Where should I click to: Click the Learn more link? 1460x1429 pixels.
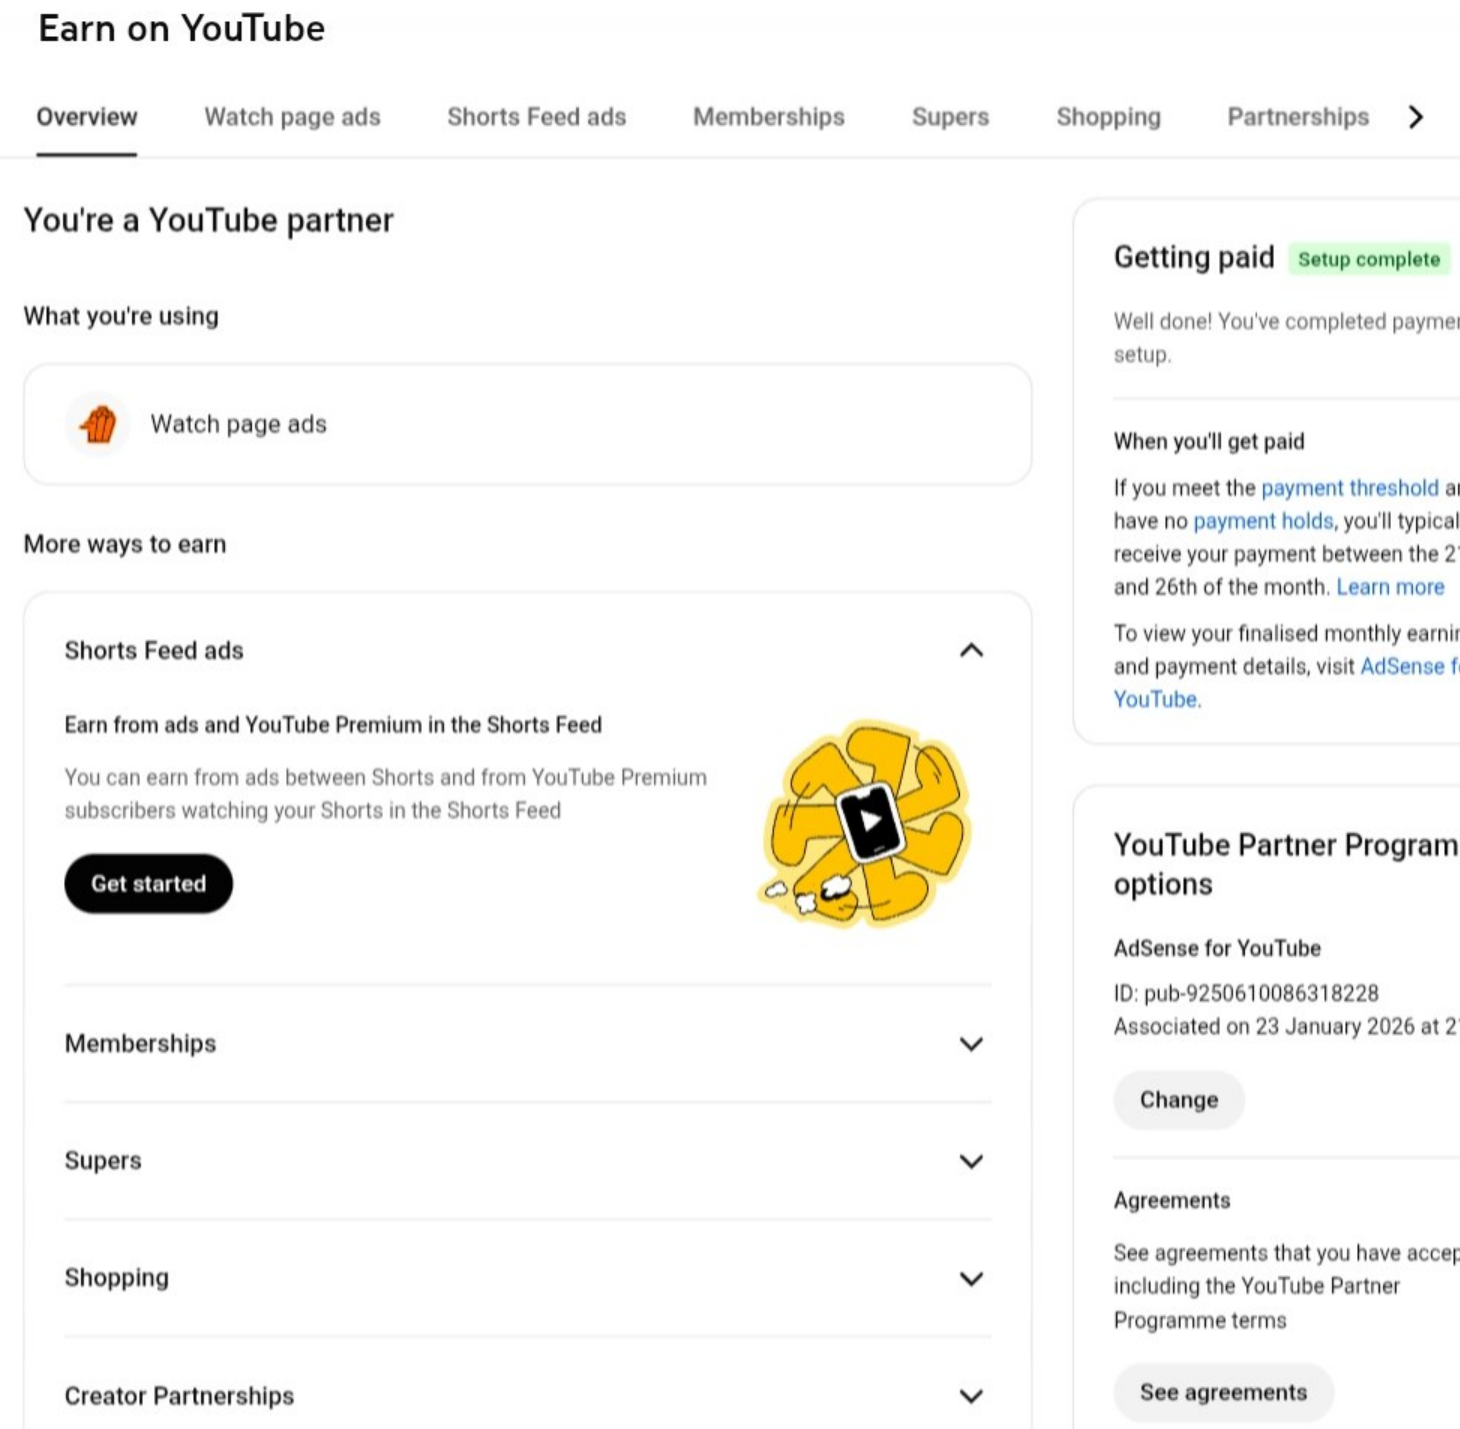(1389, 587)
